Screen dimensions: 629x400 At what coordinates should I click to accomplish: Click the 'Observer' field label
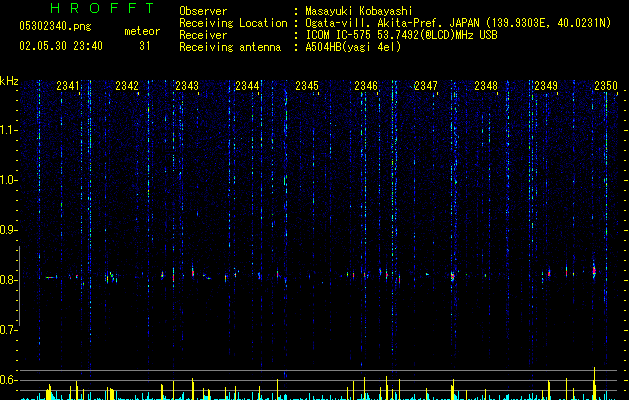(203, 11)
